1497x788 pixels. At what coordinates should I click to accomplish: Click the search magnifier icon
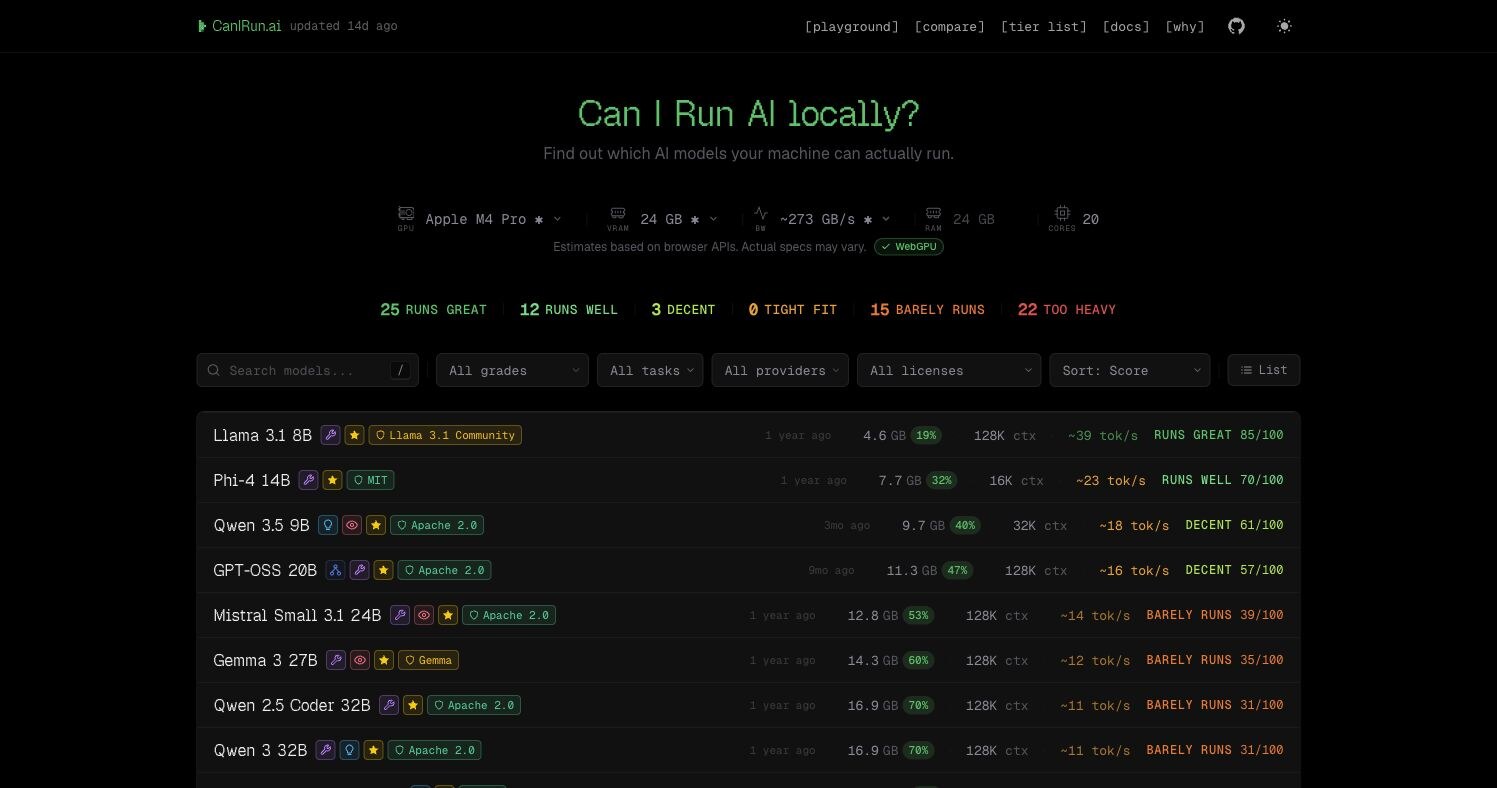point(214,370)
